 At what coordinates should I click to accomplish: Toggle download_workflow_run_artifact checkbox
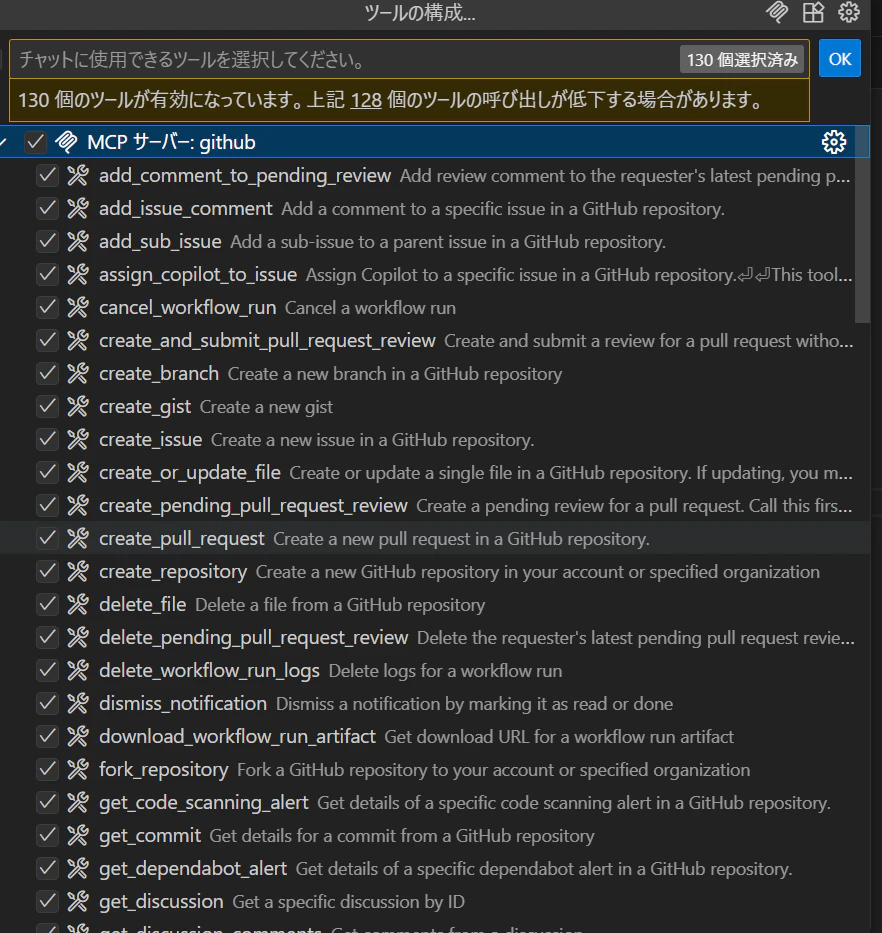47,737
